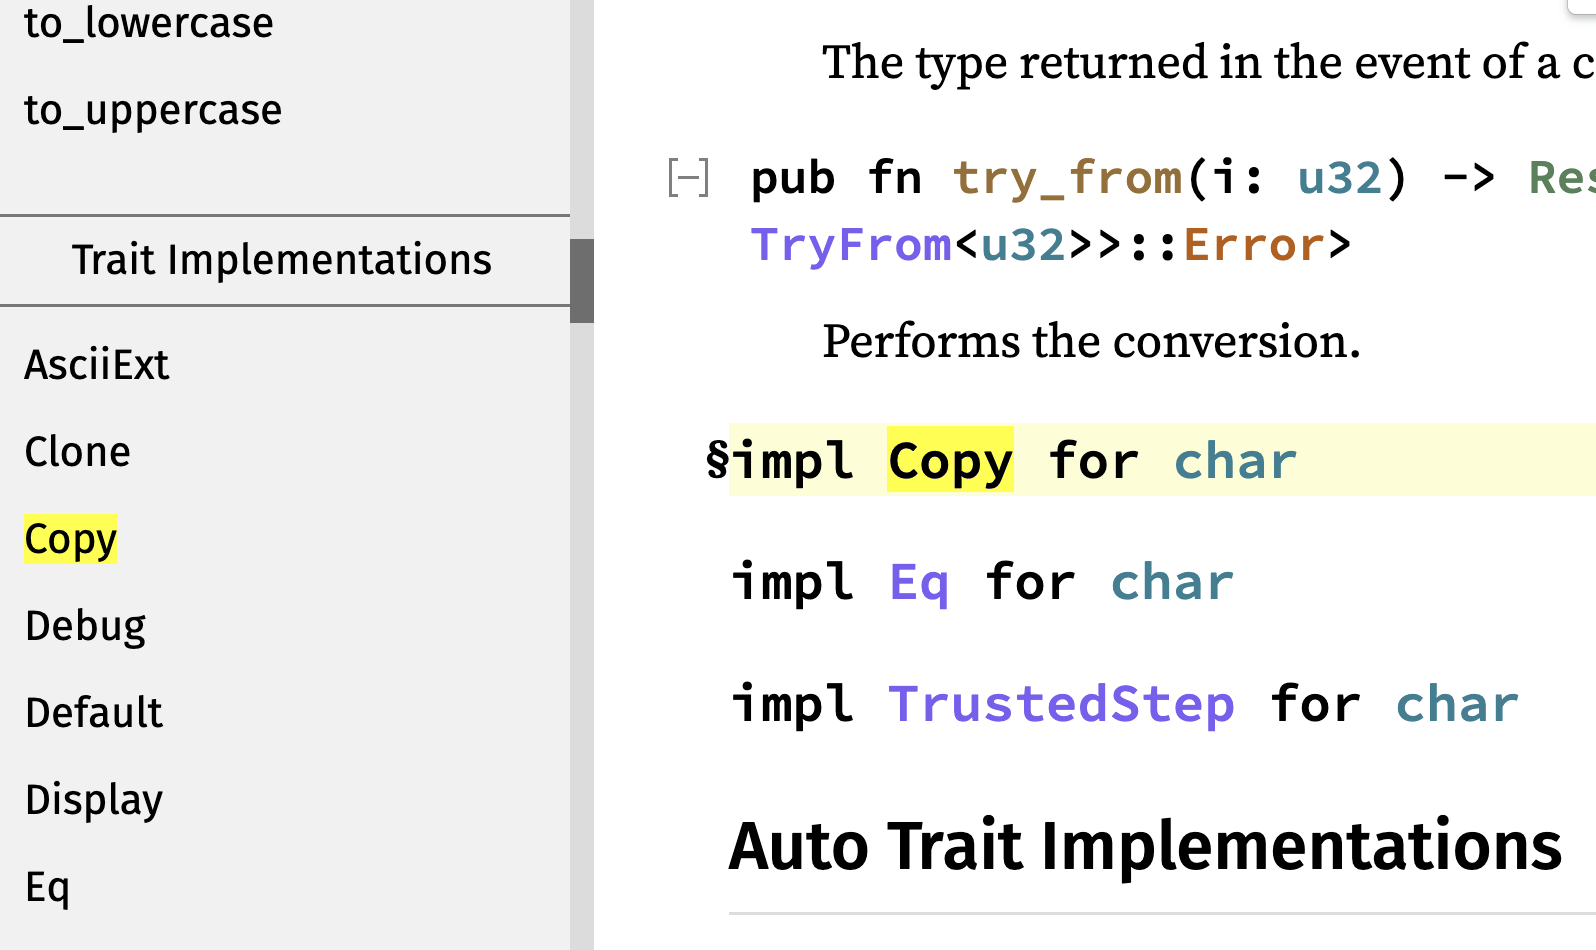Open Display trait from the sidebar

94,800
